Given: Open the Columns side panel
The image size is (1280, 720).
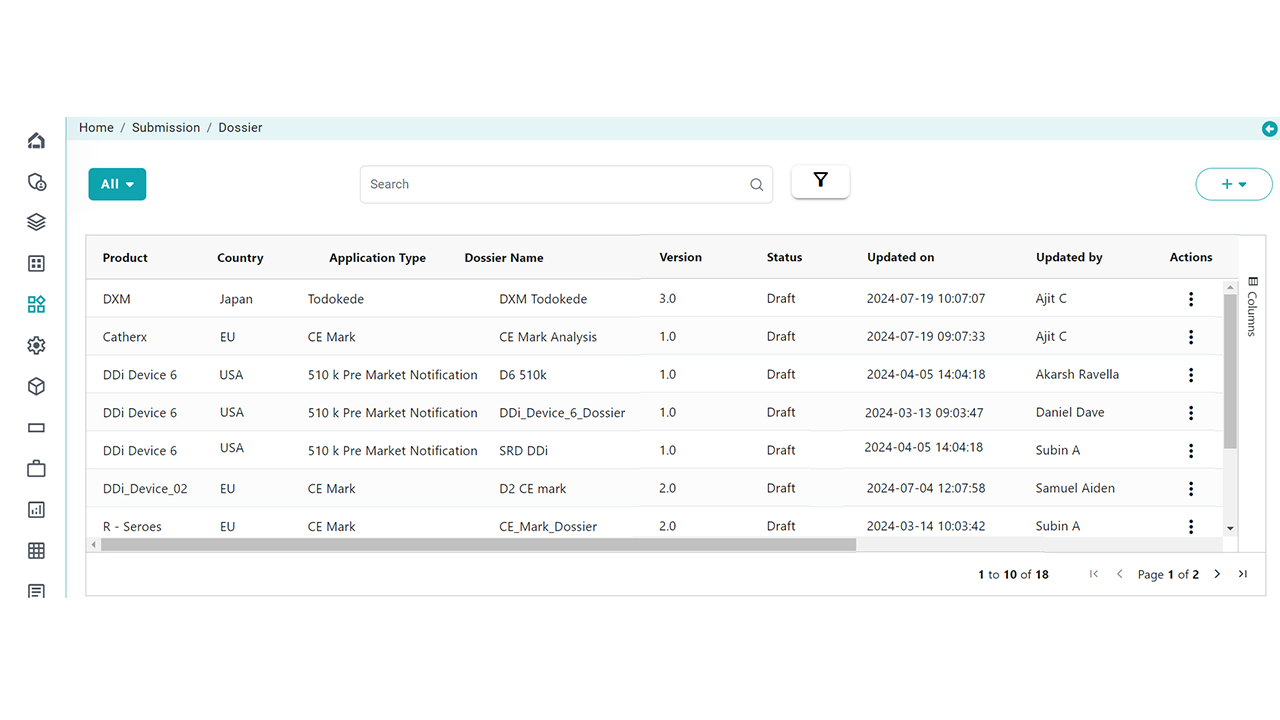Looking at the screenshot, I should (1251, 306).
